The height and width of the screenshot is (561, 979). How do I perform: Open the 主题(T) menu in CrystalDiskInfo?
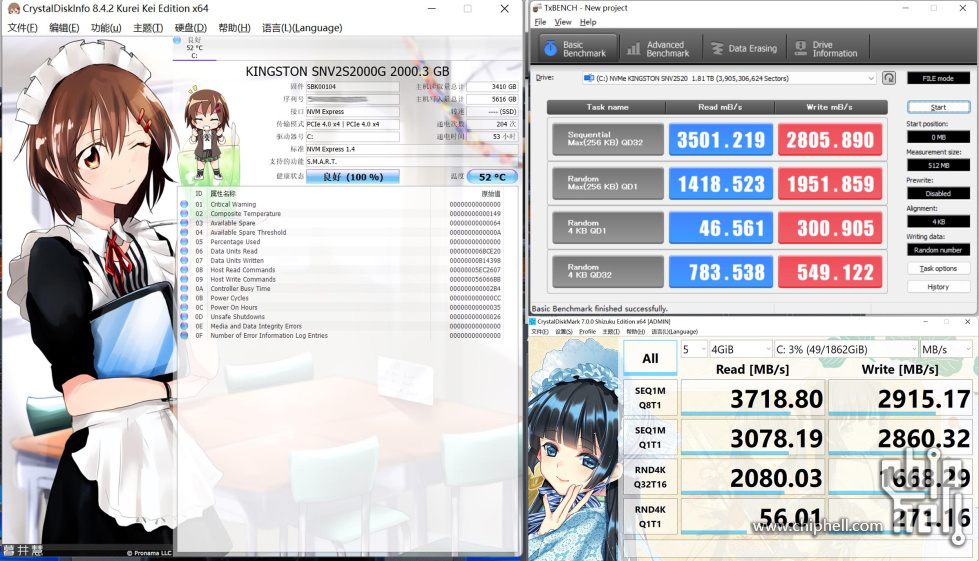[x=148, y=28]
